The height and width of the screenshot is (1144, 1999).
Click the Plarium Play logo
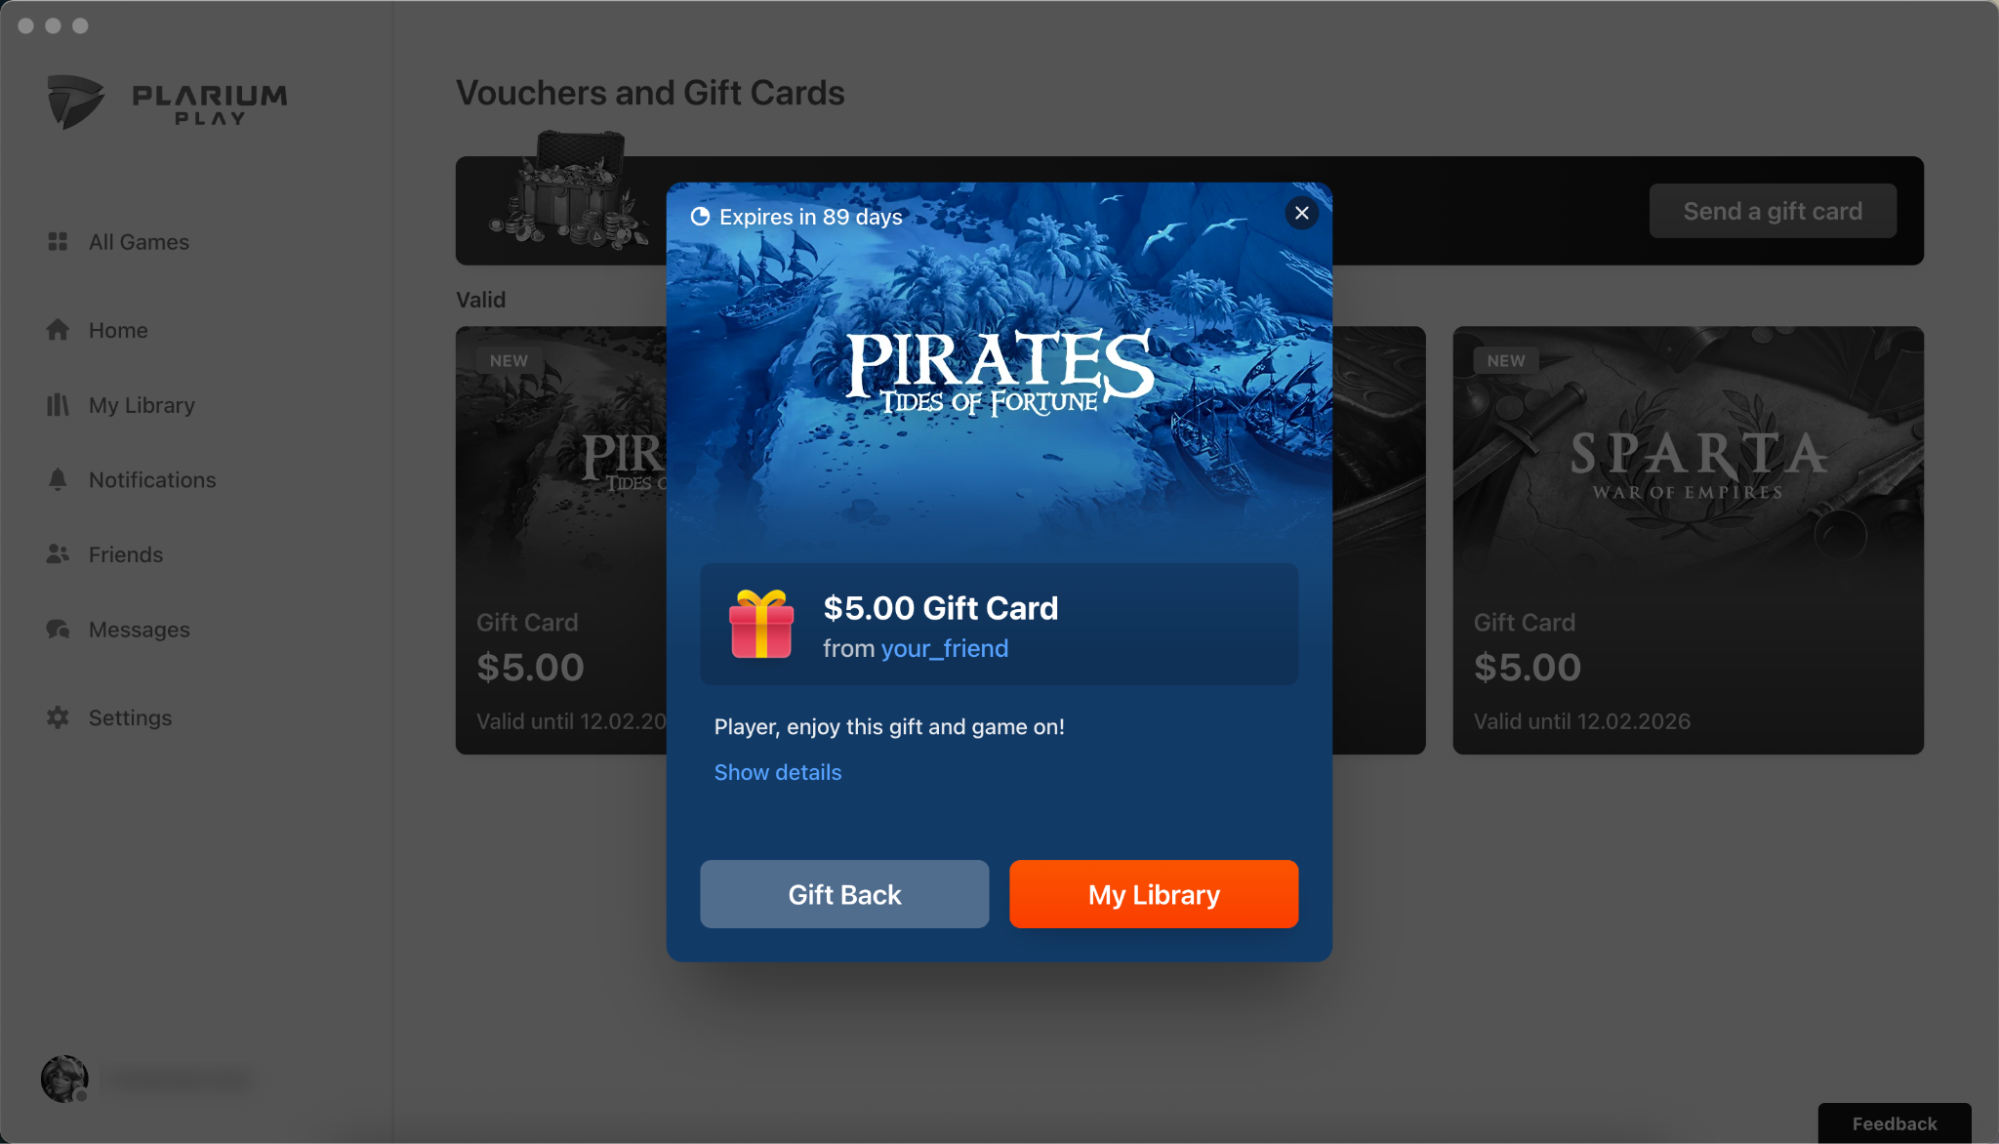coord(167,102)
